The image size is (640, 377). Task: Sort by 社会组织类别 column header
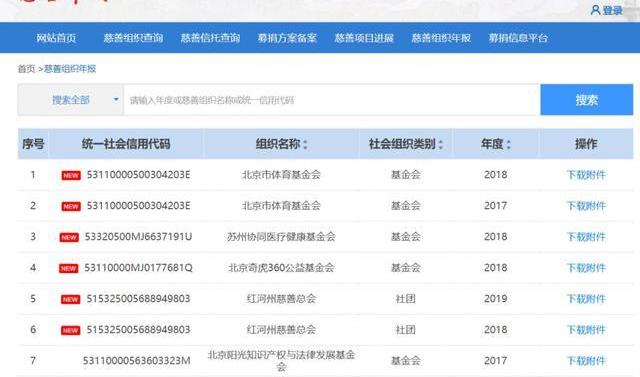click(406, 144)
